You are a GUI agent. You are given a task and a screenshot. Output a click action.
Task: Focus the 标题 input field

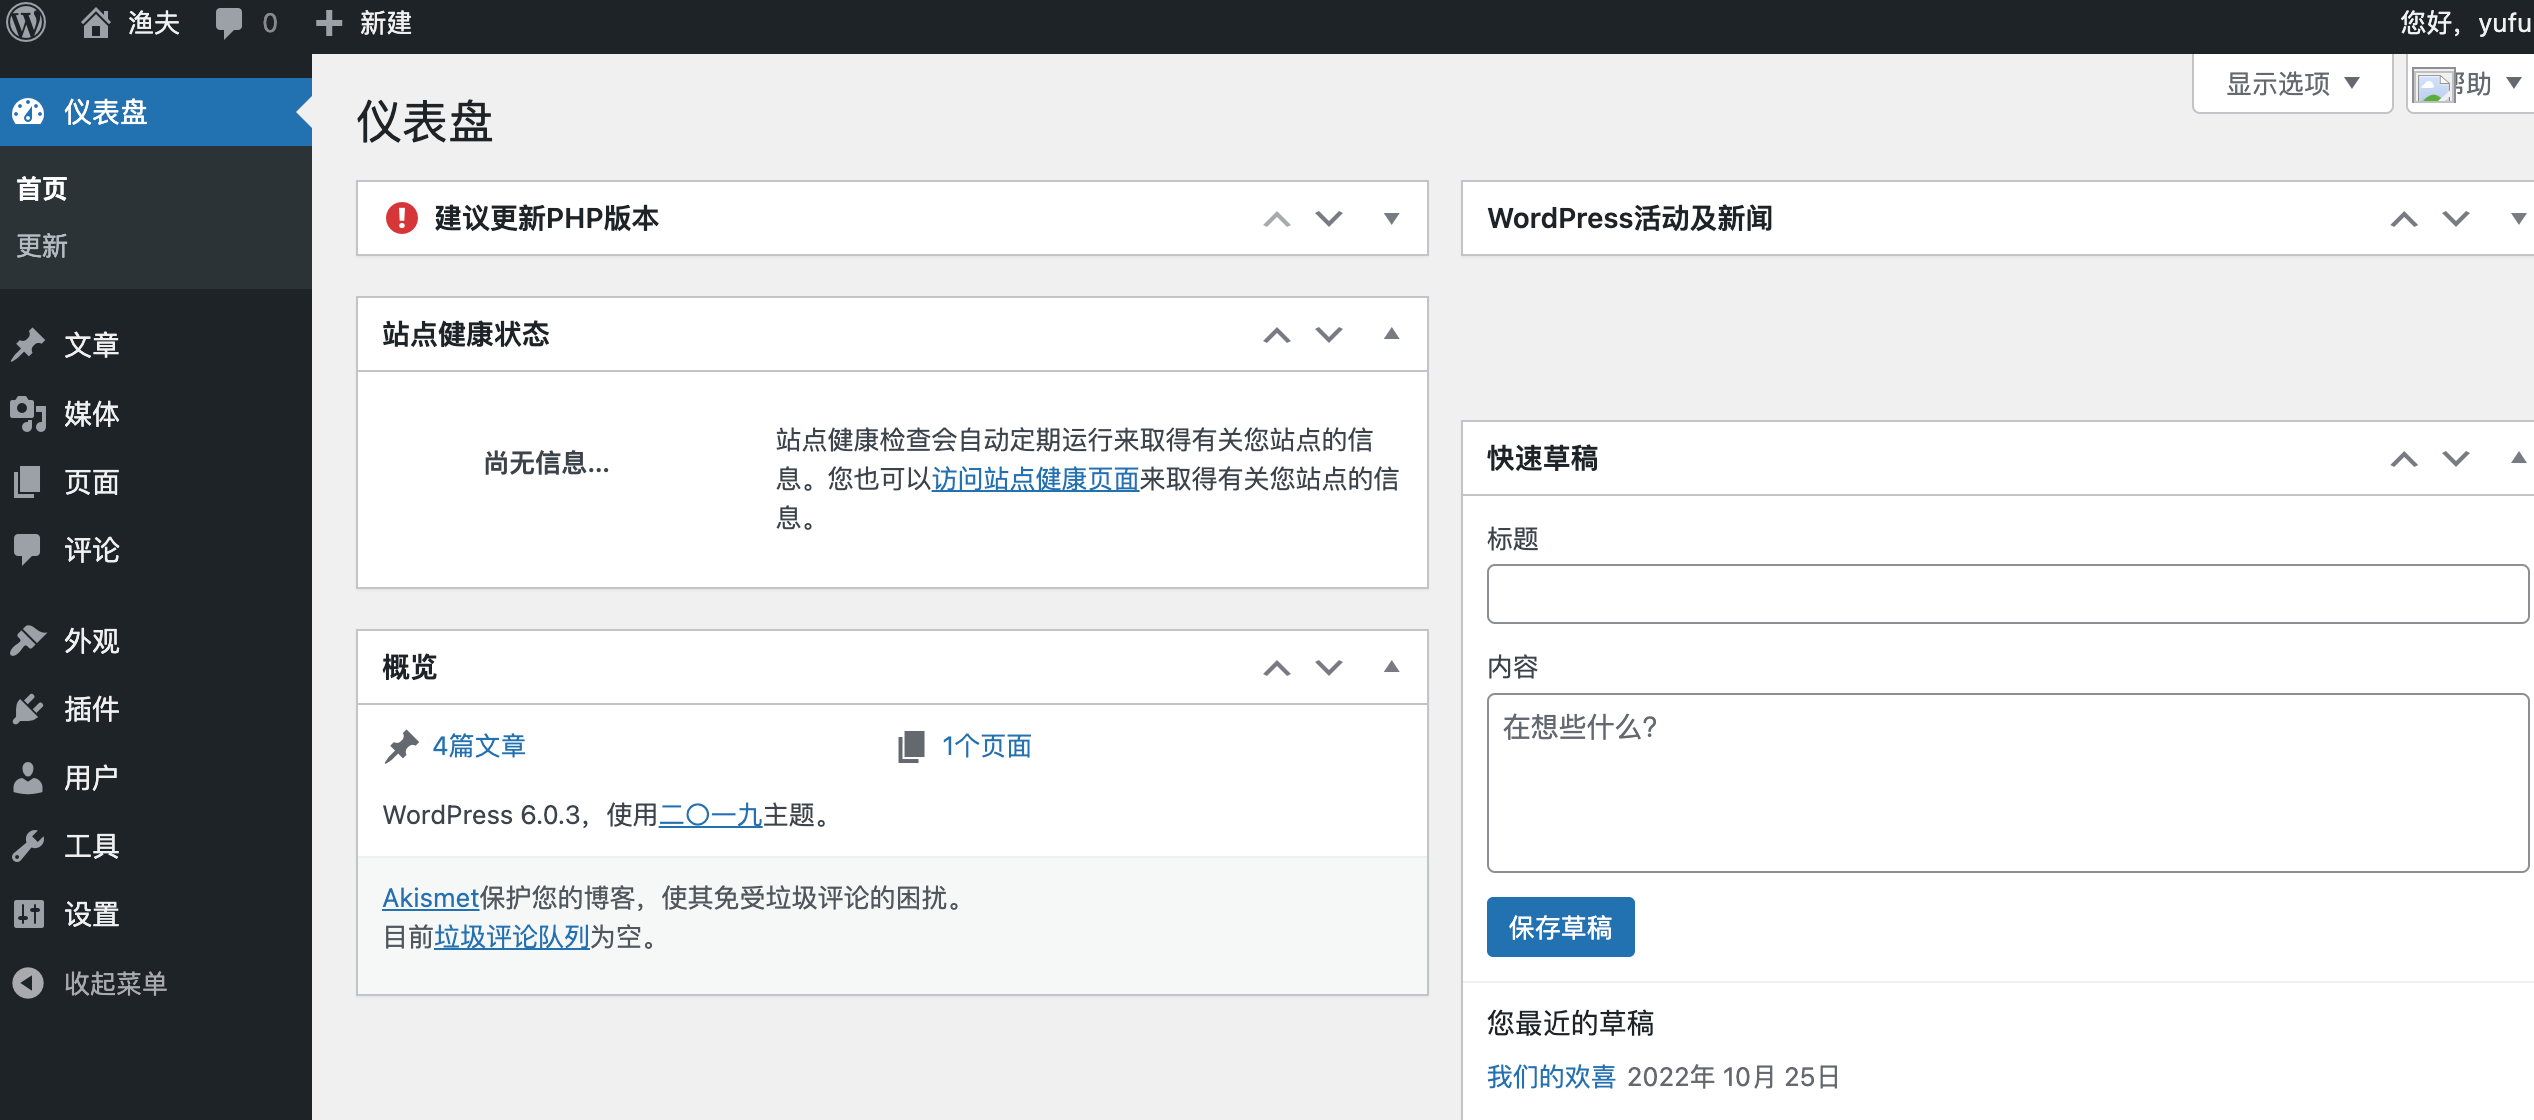coord(2008,594)
